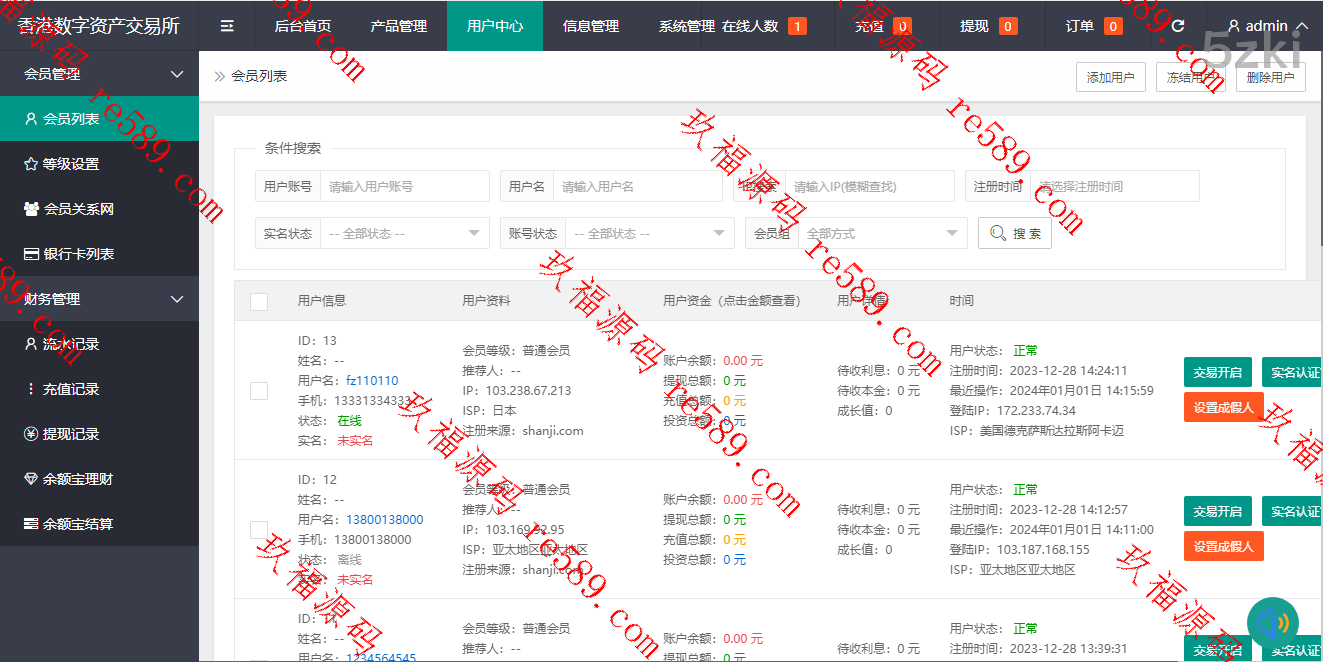Open 等级设置 star icon item
The image size is (1323, 662).
31,164
